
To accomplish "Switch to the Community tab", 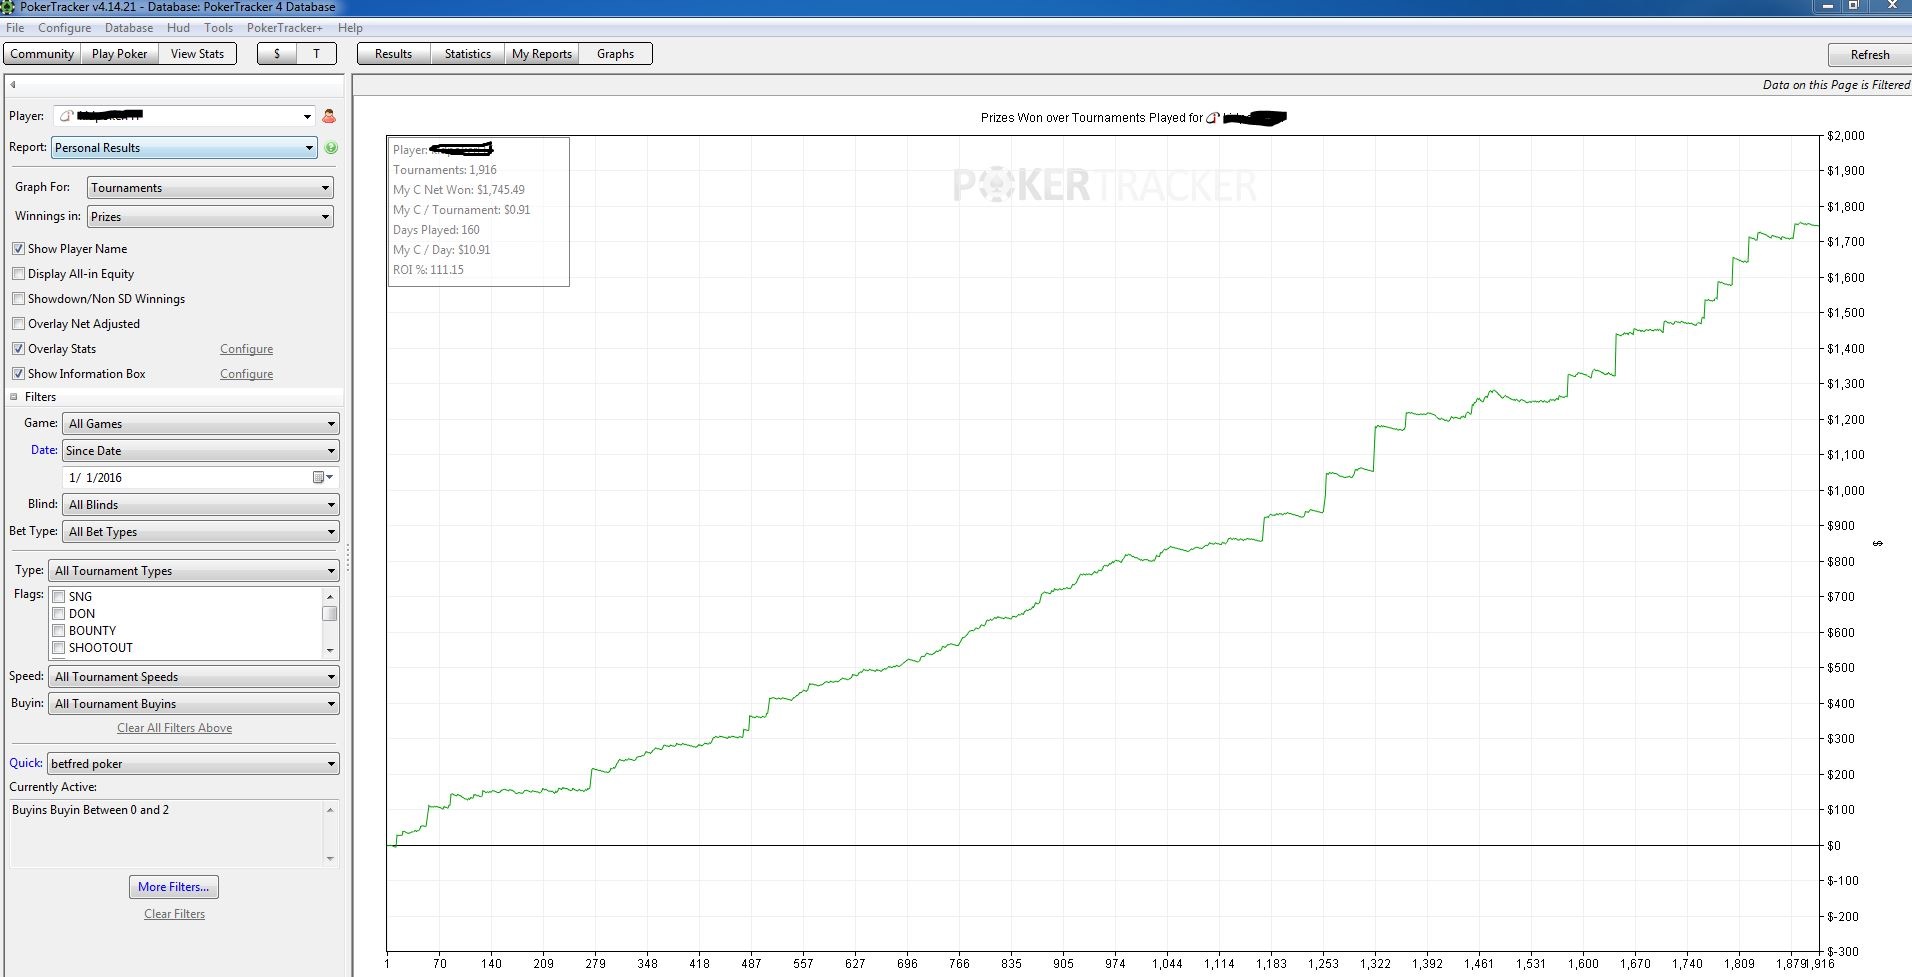I will coord(42,54).
